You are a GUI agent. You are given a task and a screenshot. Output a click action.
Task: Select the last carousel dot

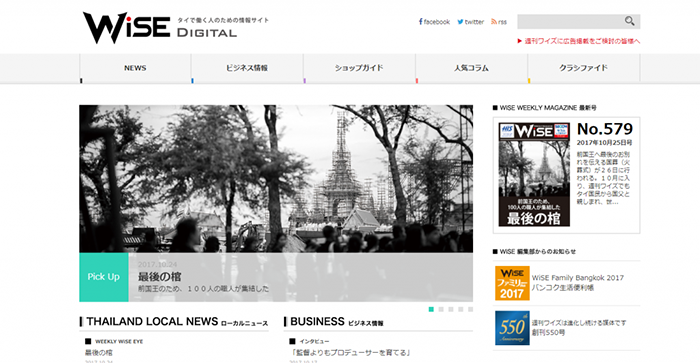470,309
